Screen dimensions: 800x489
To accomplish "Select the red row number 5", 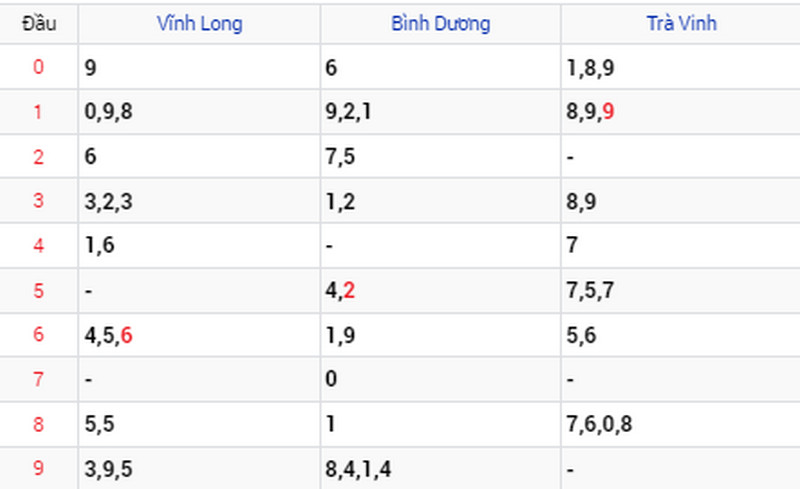I will 38,290.
